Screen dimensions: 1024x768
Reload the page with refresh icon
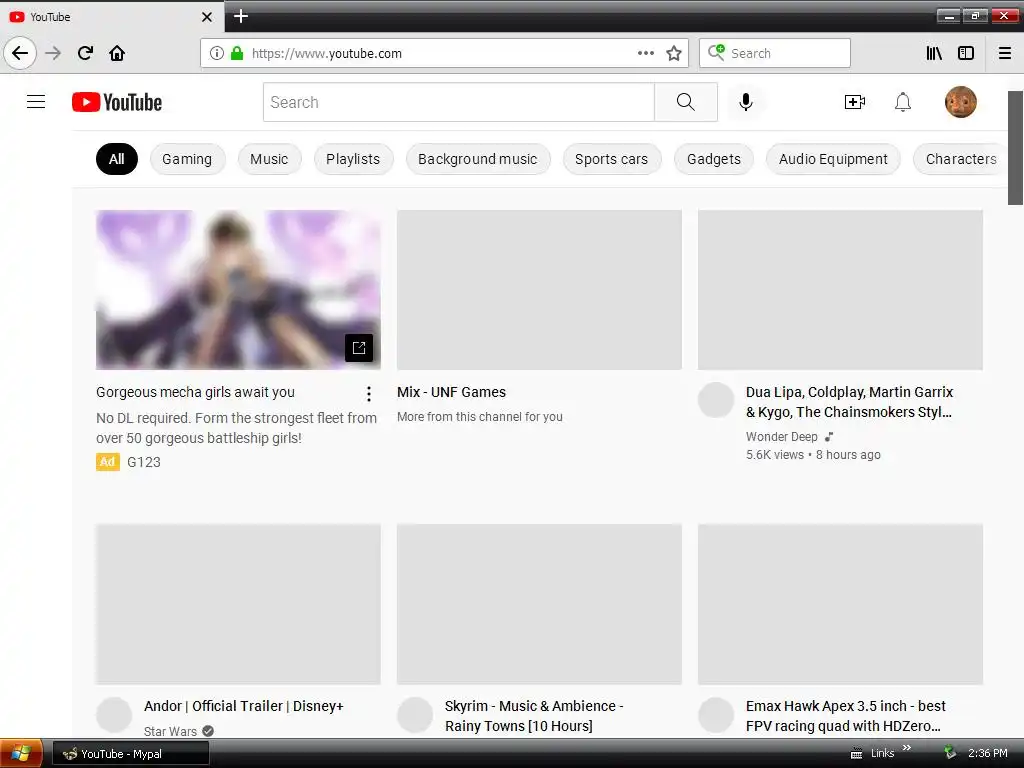(85, 54)
